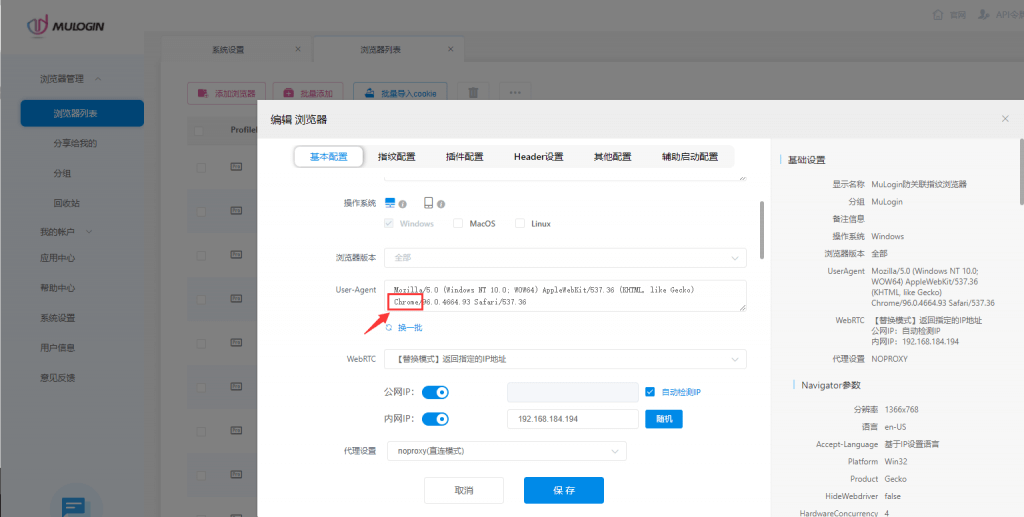Open 用户信息 in the sidebar
The height and width of the screenshot is (517, 1024).
point(57,348)
